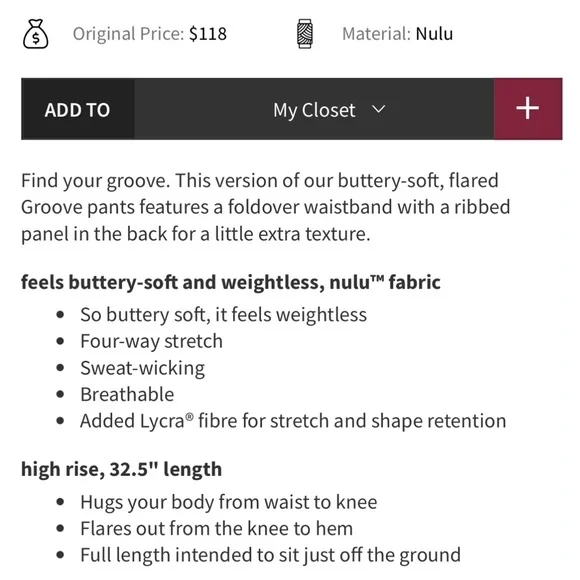Click the Four-way stretch bullet
580x580 pixels.
(151, 341)
